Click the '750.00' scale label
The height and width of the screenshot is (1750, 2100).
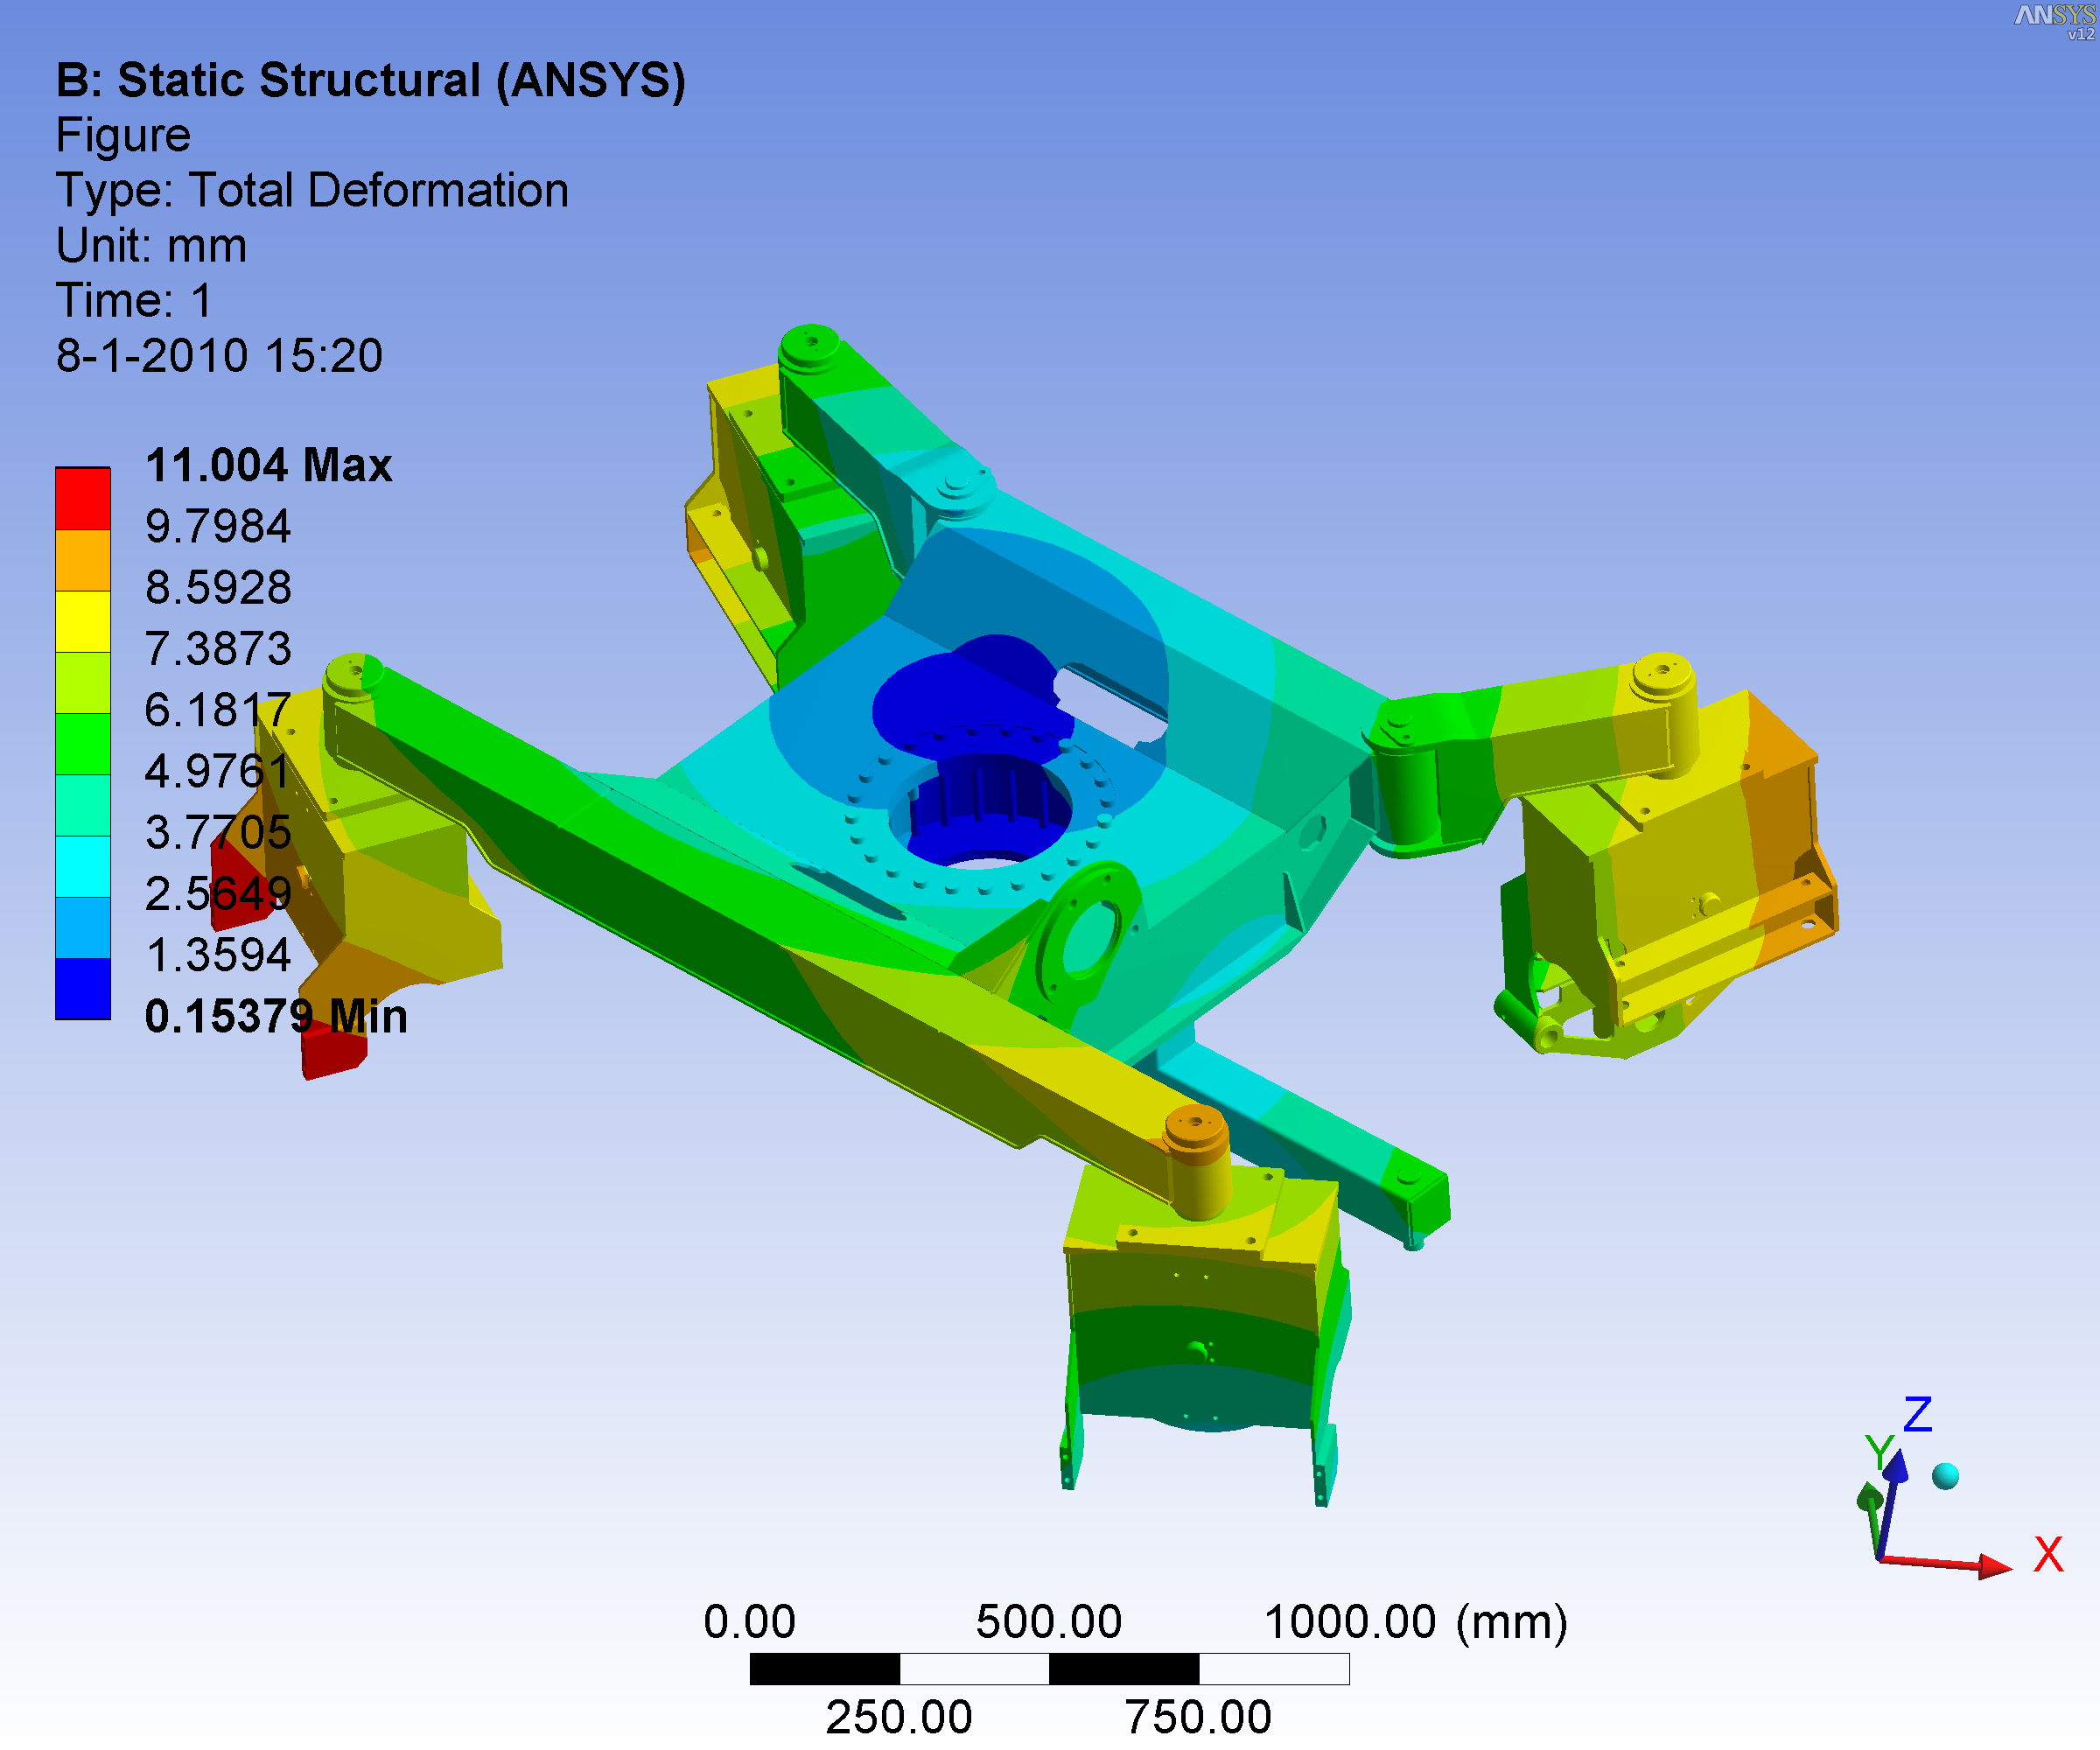pyautogui.click(x=1198, y=1717)
